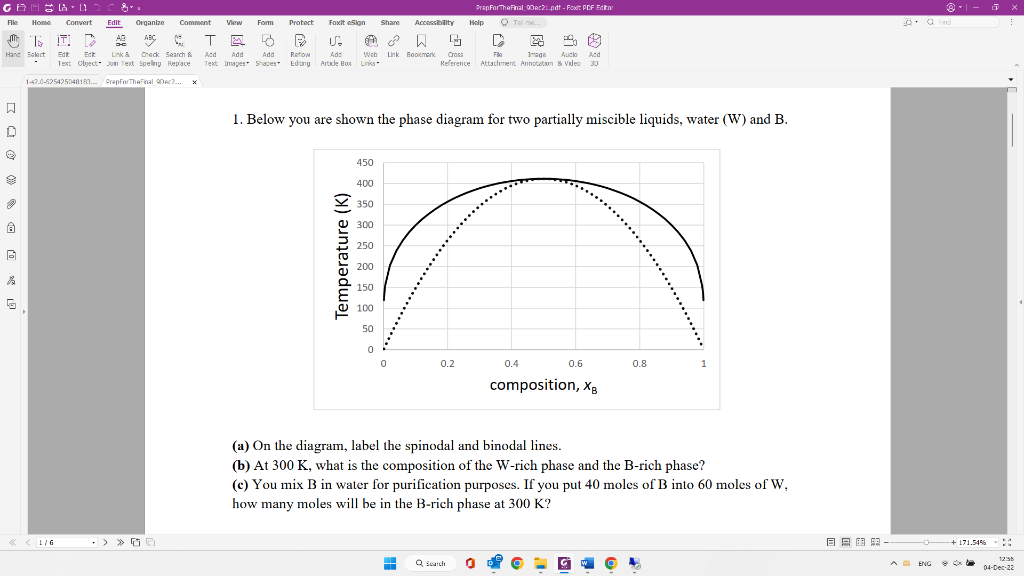Click the Print icon in title bar
Screen dimensions: 1024x576
49,7
